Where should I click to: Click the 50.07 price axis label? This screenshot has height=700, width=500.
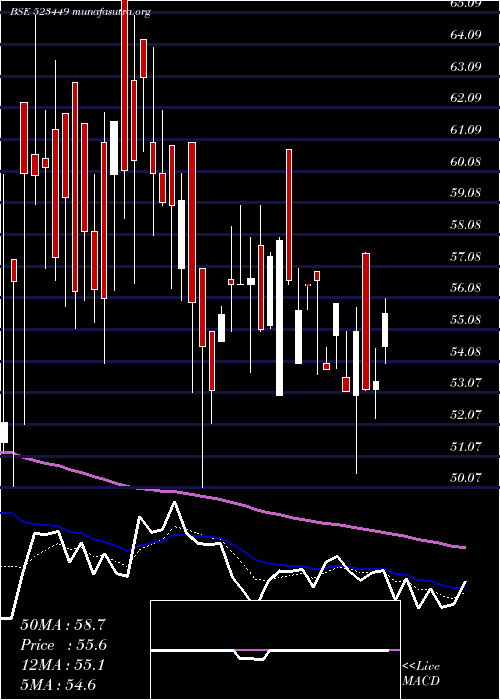(x=466, y=478)
